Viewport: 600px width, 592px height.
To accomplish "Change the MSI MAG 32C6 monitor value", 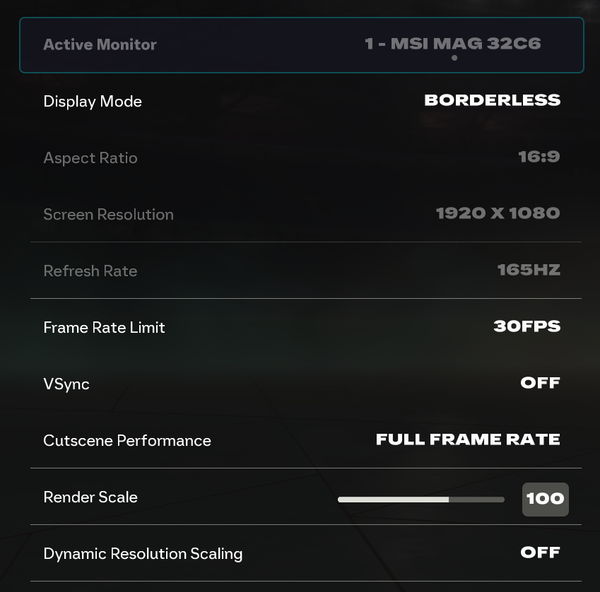I will [x=452, y=45].
